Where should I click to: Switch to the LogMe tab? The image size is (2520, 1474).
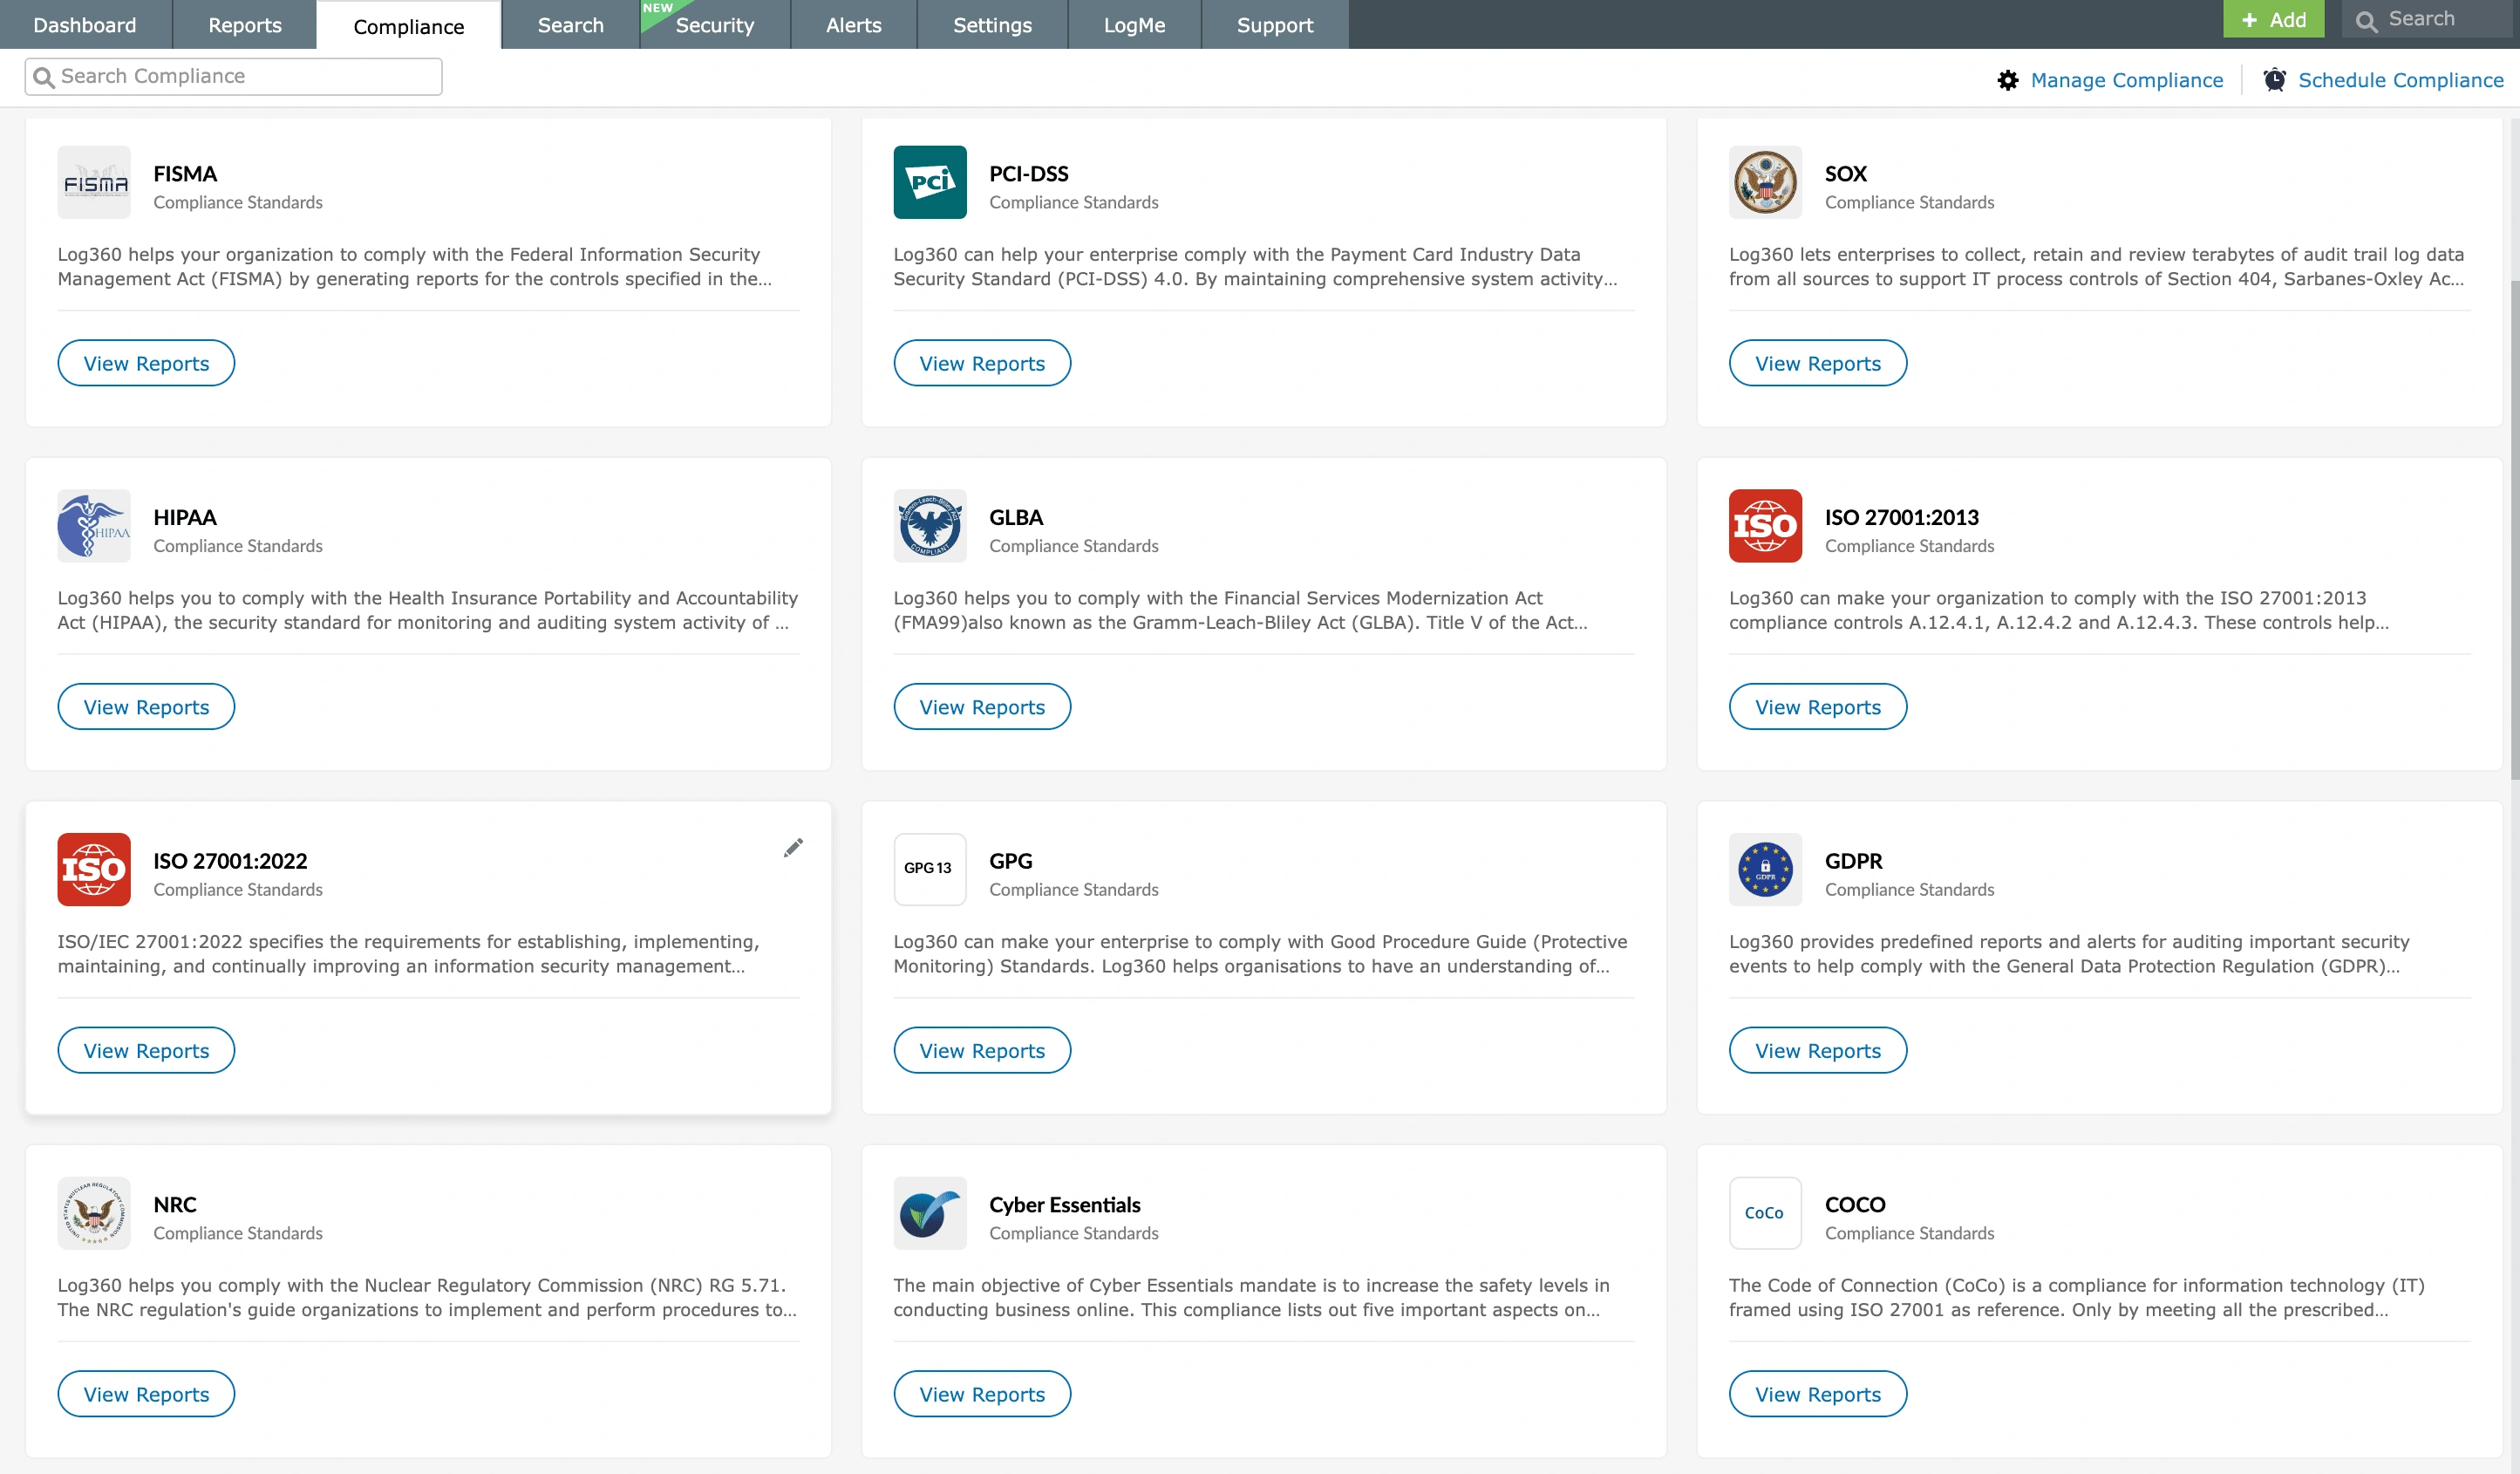point(1134,25)
